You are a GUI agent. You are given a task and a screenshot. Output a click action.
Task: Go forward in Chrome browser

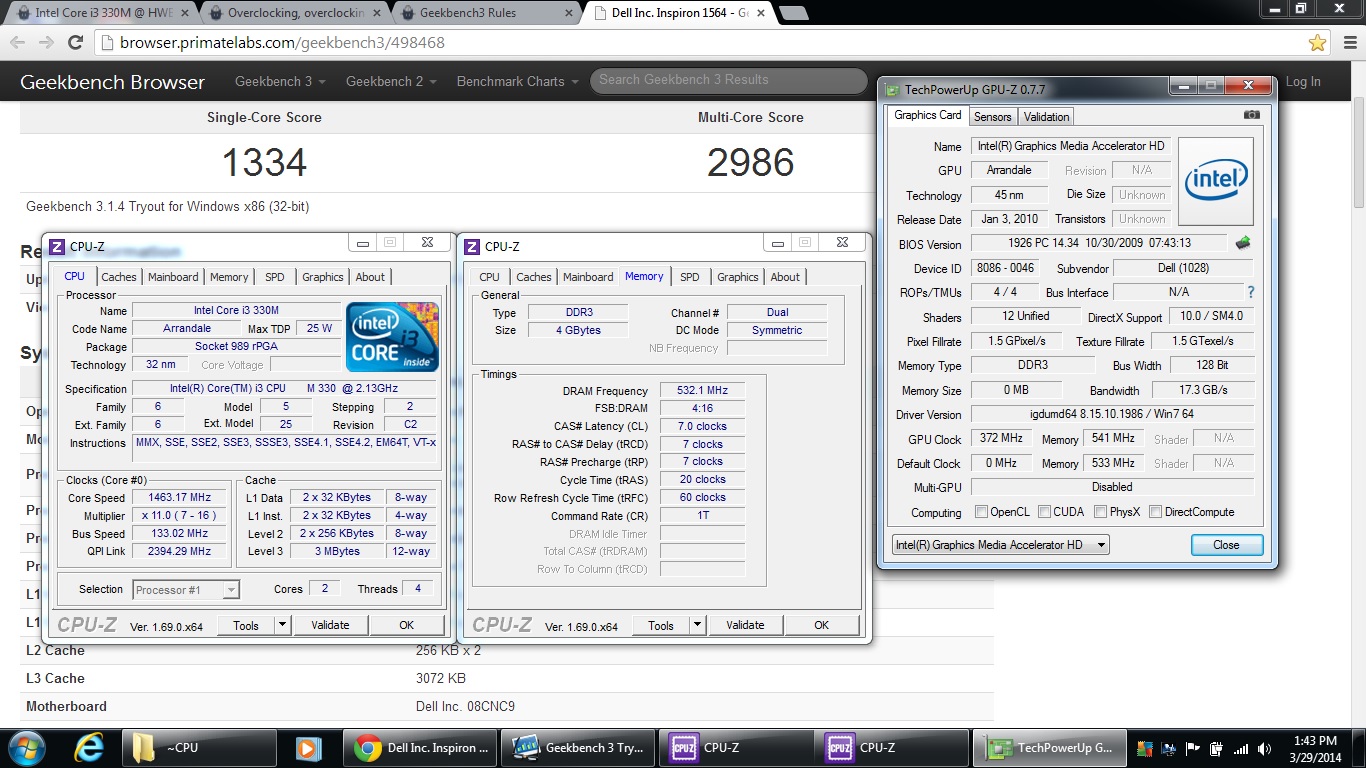[x=46, y=43]
